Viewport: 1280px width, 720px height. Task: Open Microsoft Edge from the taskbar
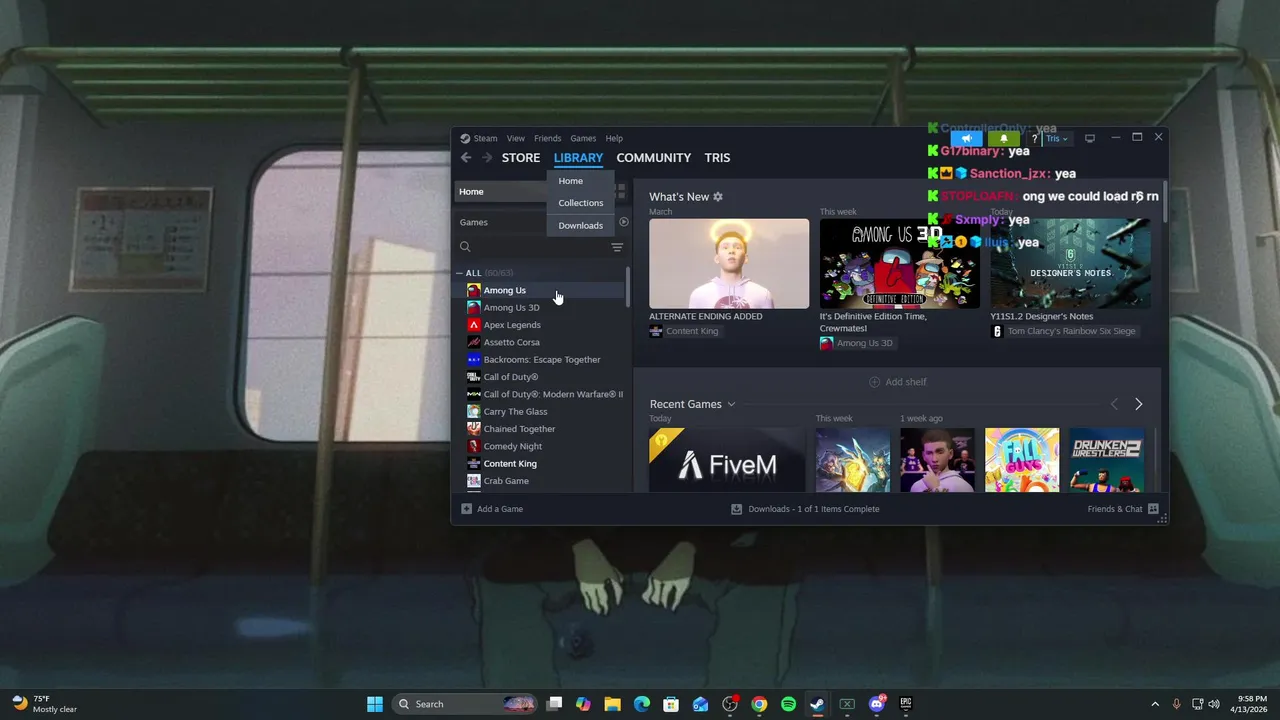642,704
